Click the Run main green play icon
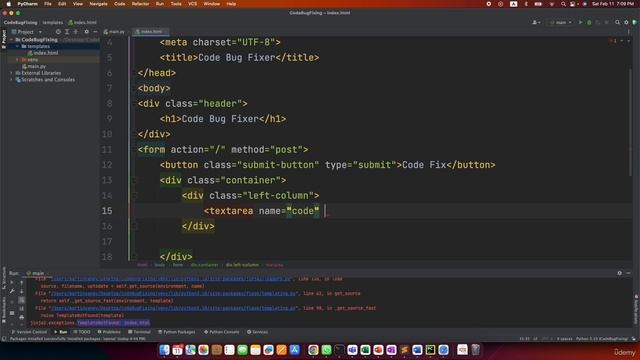 (x=580, y=22)
